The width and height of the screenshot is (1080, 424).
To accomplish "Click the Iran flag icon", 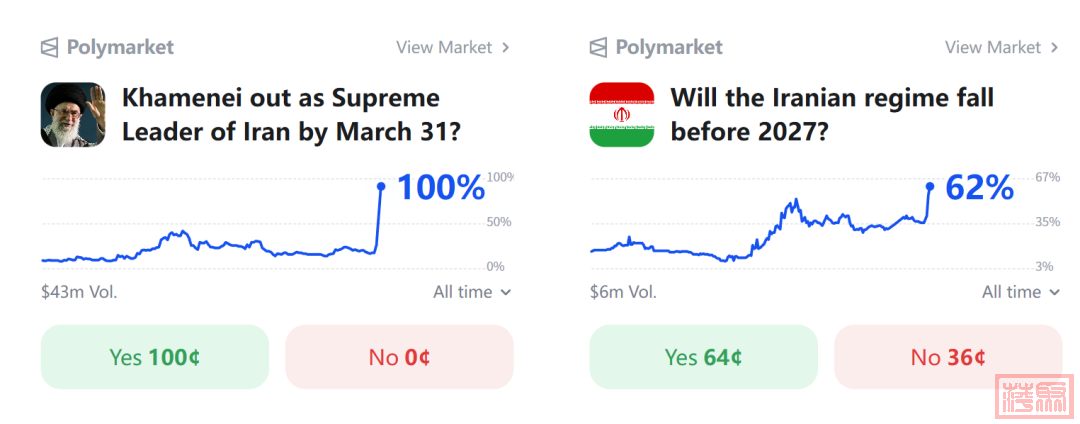I will (x=622, y=115).
